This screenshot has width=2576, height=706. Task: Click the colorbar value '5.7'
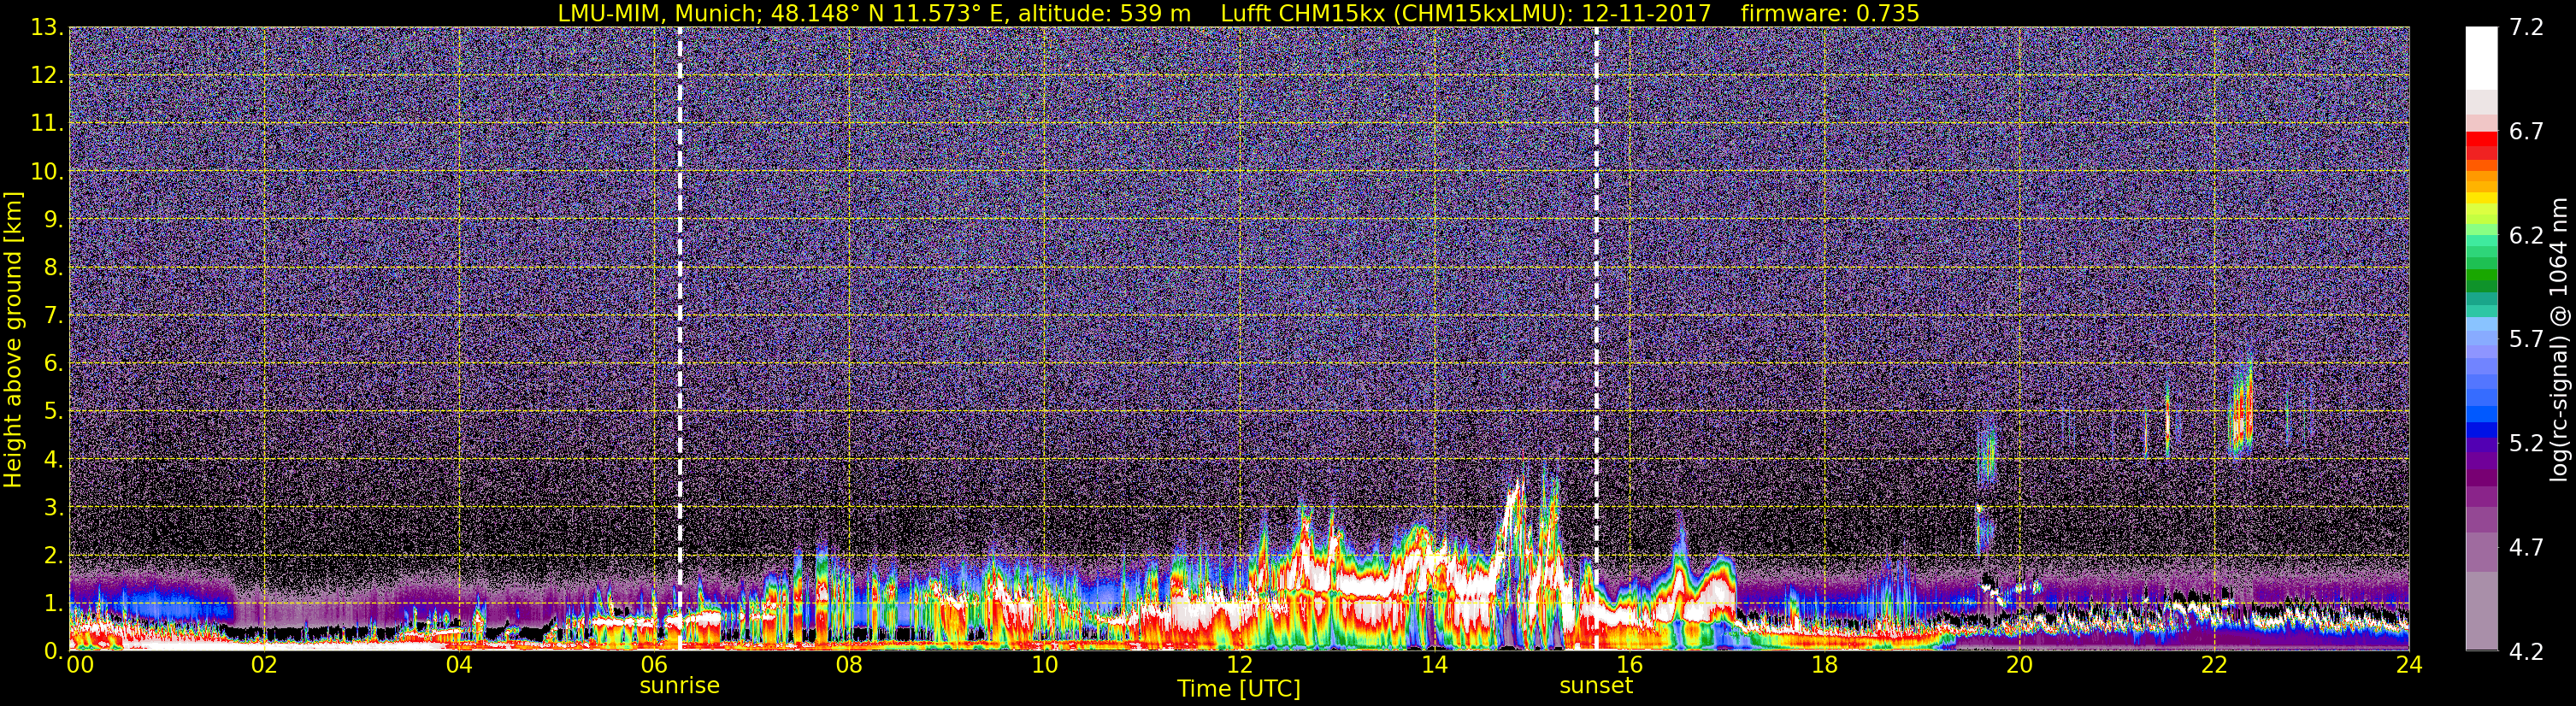(2526, 340)
